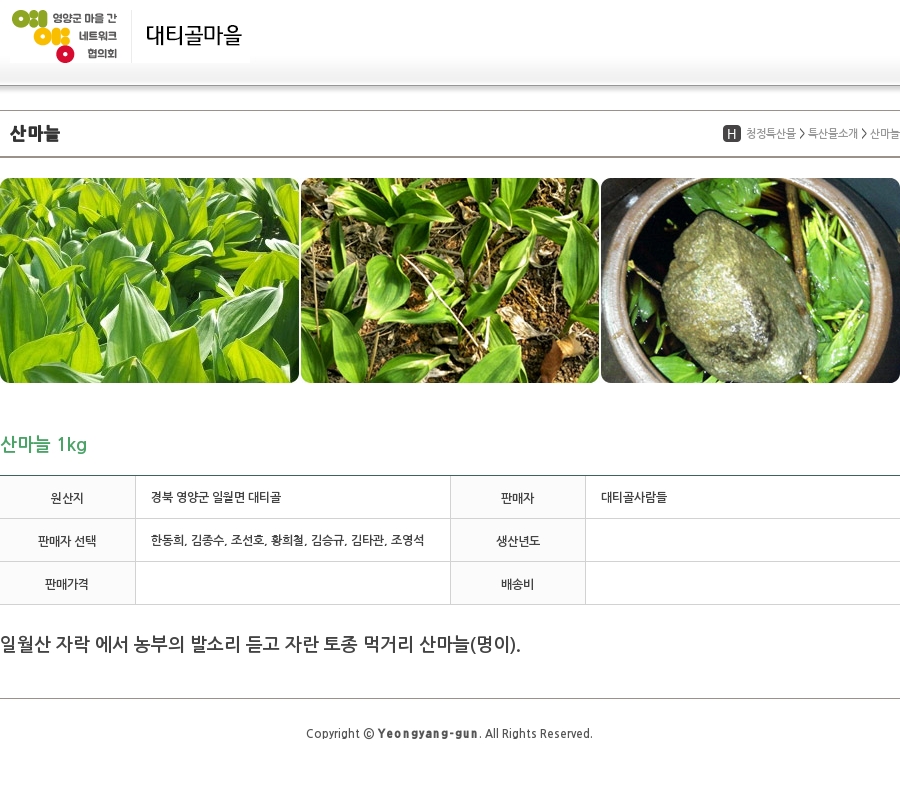Click the H home icon in breadcrumb
900x799 pixels.
[x=731, y=134]
